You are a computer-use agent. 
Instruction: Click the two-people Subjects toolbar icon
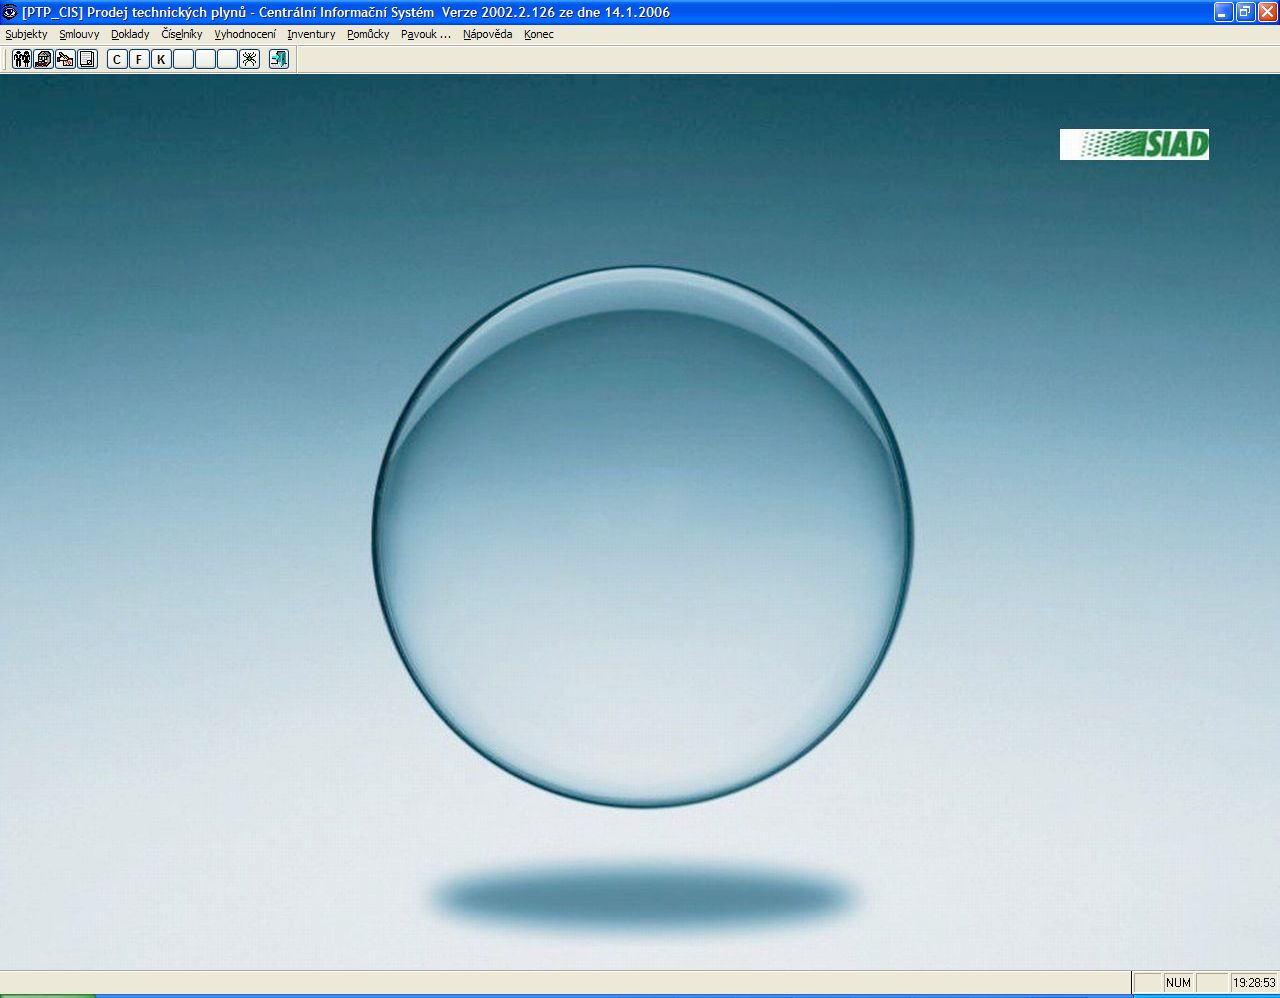click(21, 59)
